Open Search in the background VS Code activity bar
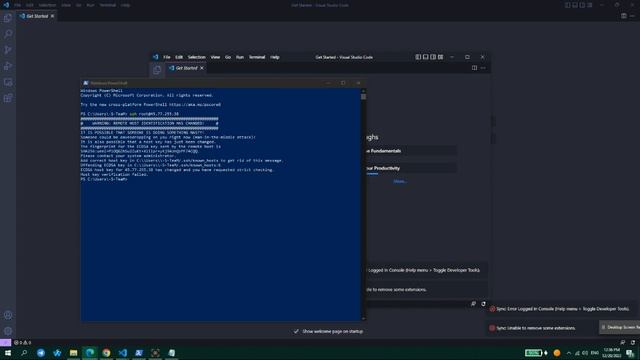 point(8,34)
